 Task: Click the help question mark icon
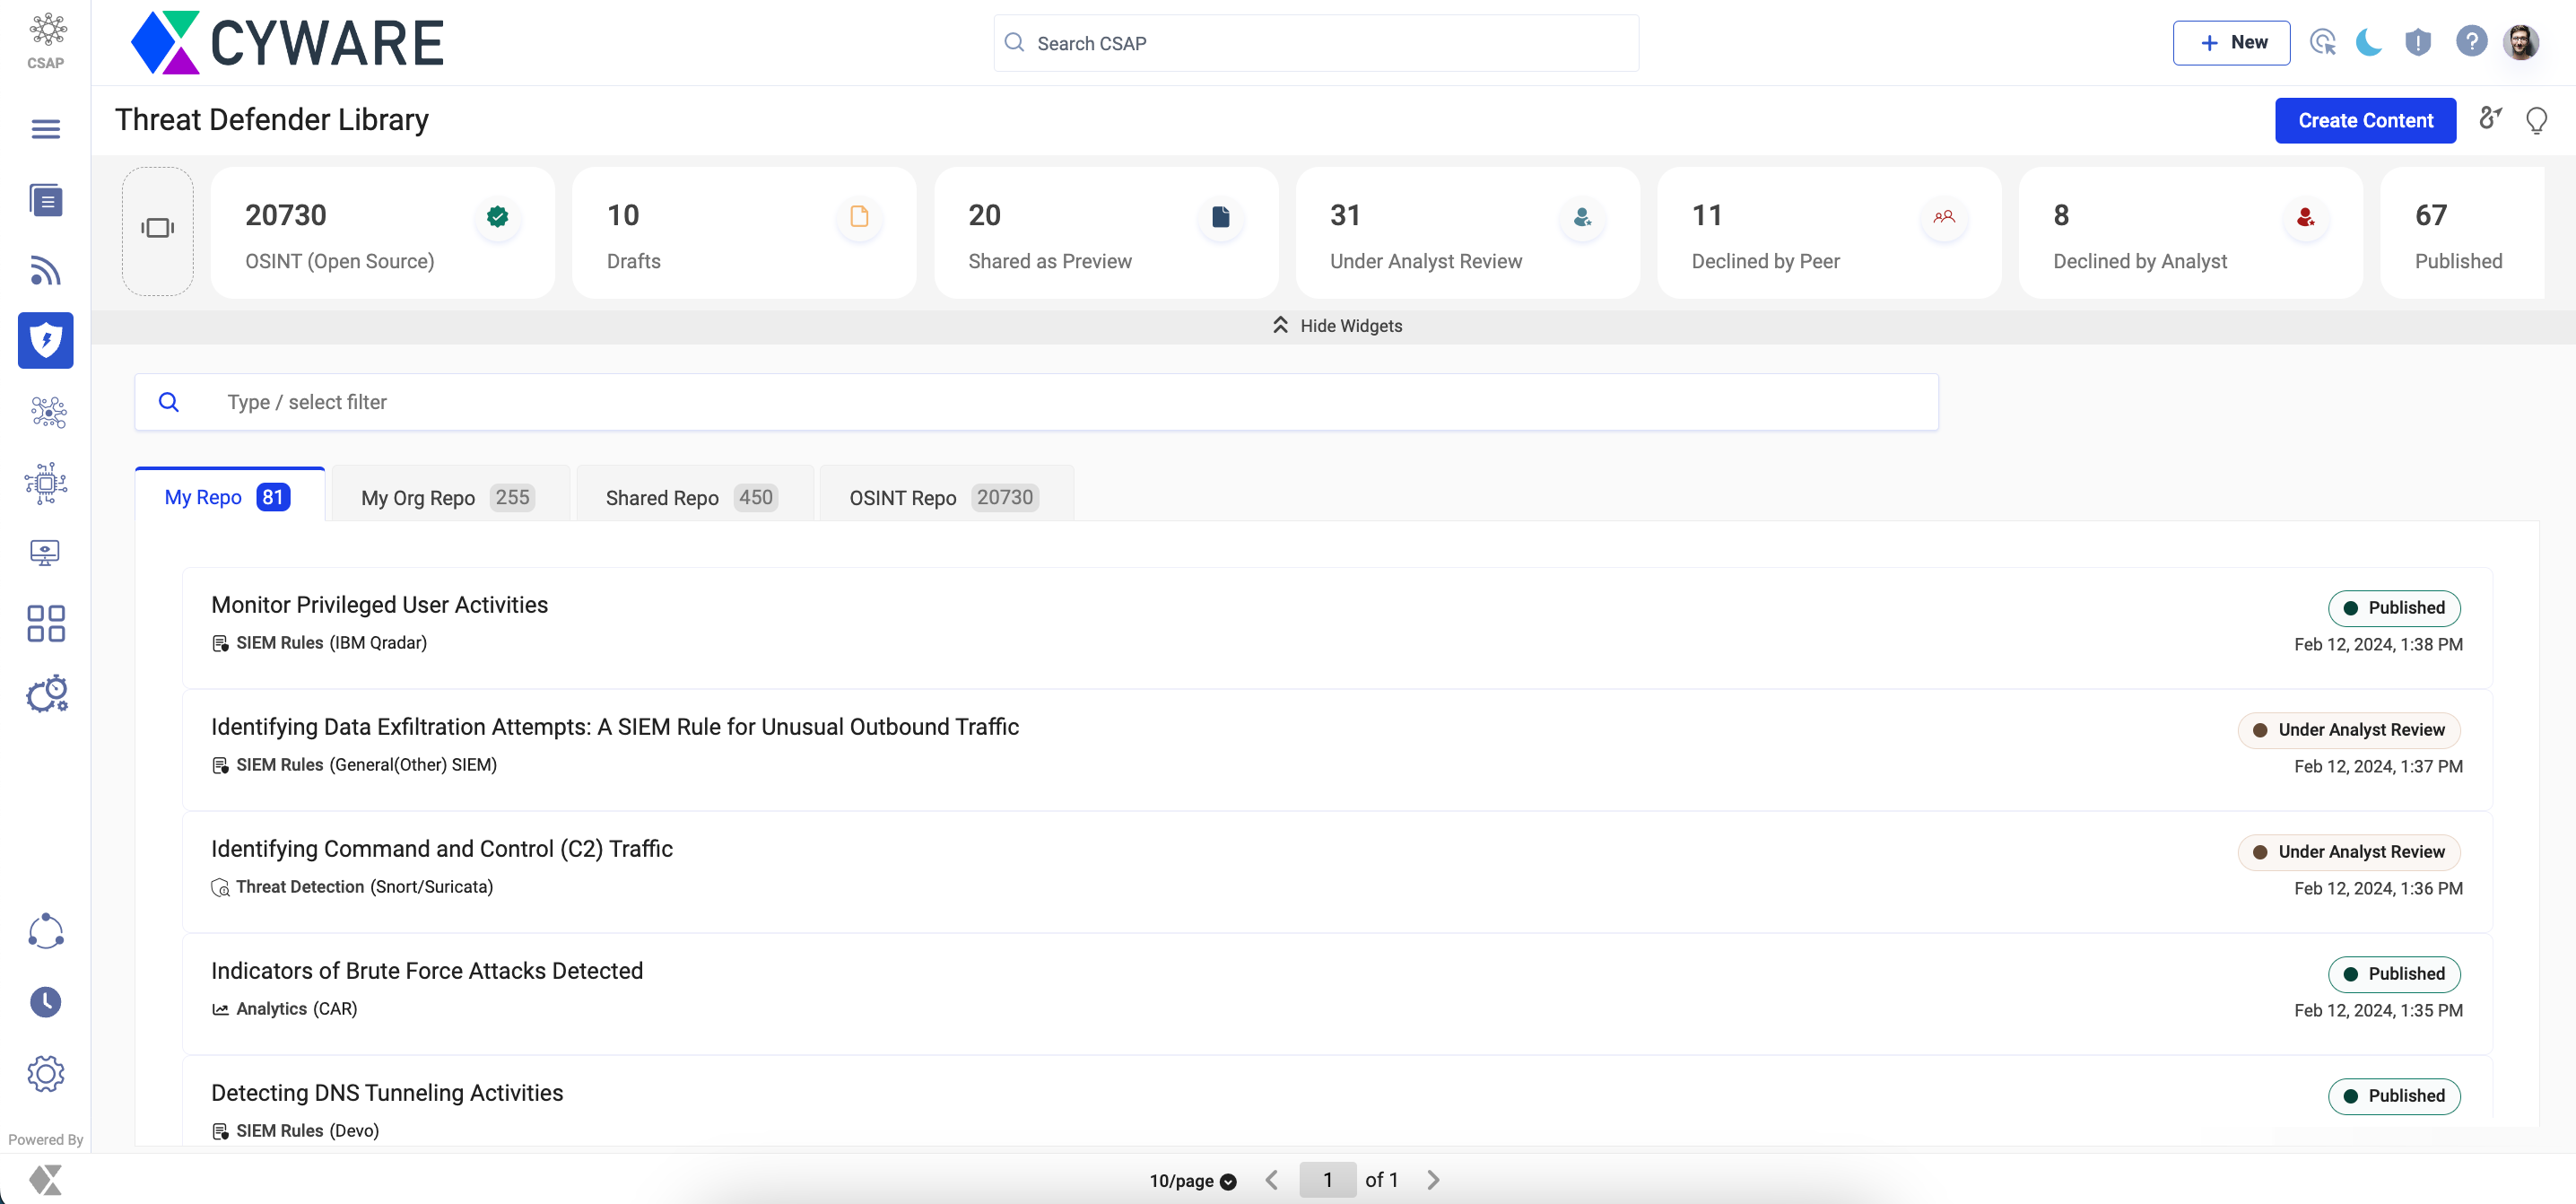coord(2470,42)
